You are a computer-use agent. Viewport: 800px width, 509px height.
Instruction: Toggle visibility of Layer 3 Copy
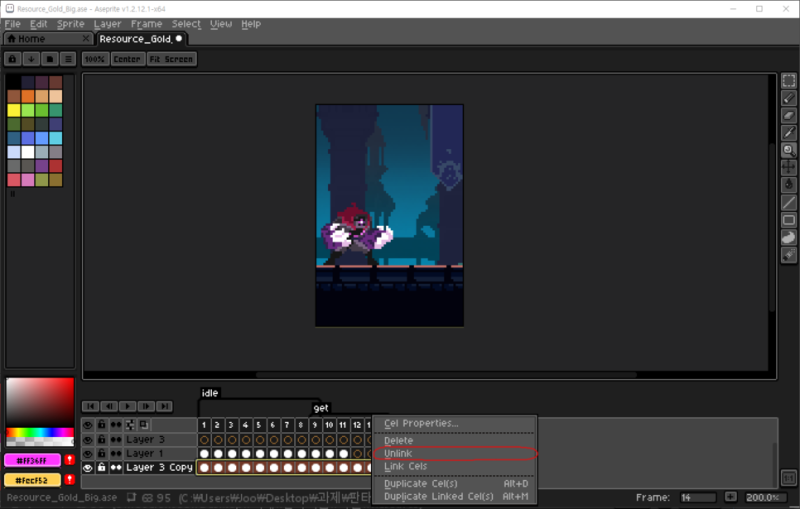[x=88, y=467]
